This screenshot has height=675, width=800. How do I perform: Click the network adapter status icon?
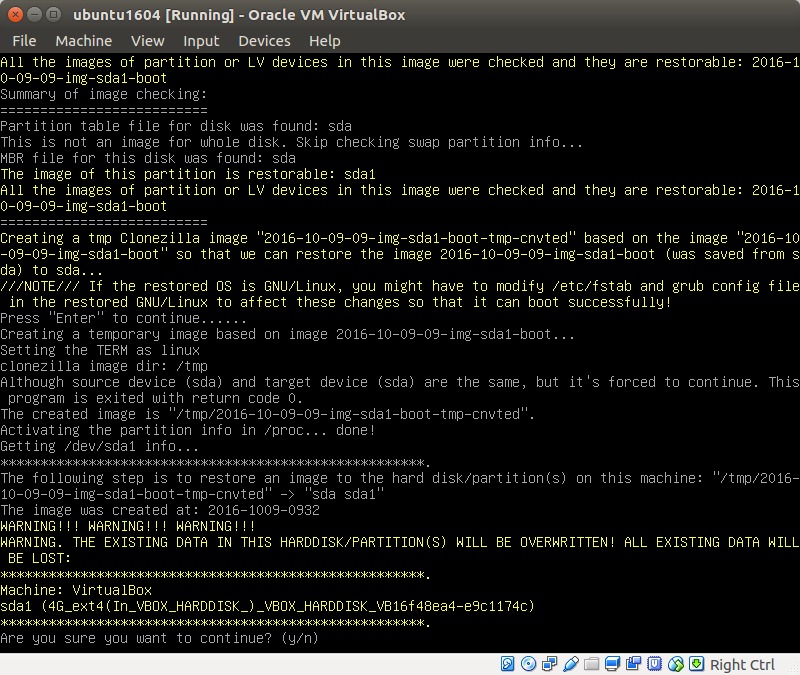coord(550,664)
